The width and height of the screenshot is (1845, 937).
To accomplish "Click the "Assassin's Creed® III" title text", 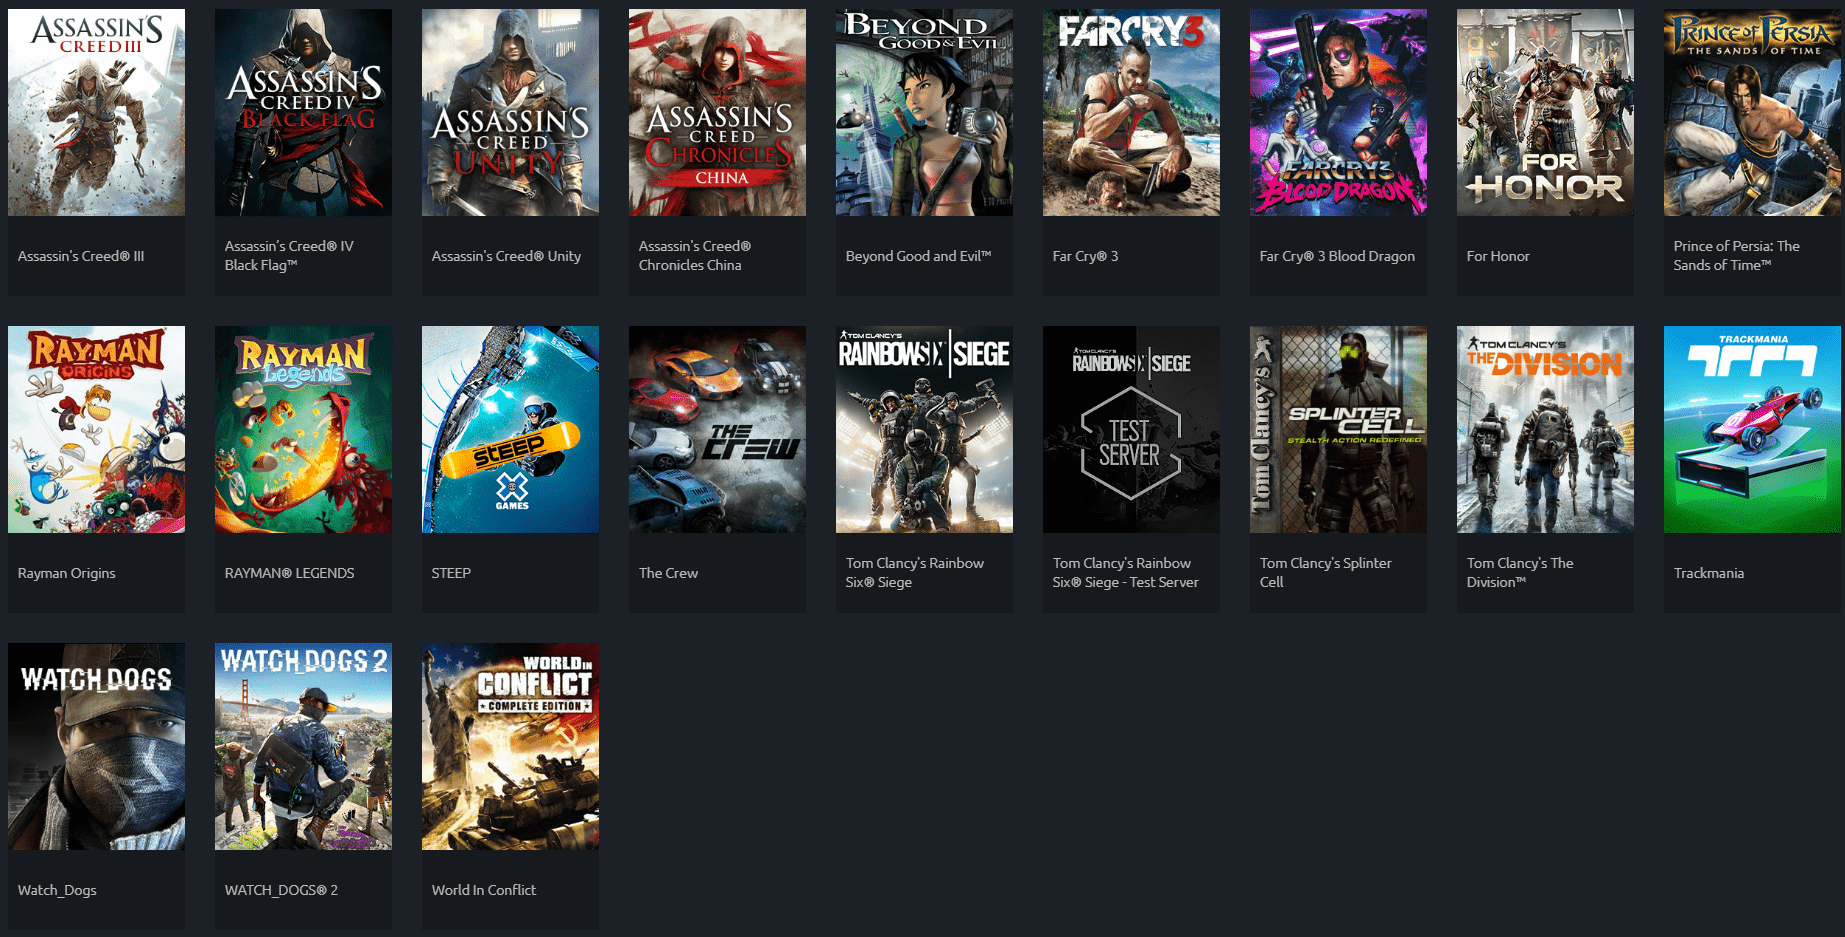I will point(81,256).
